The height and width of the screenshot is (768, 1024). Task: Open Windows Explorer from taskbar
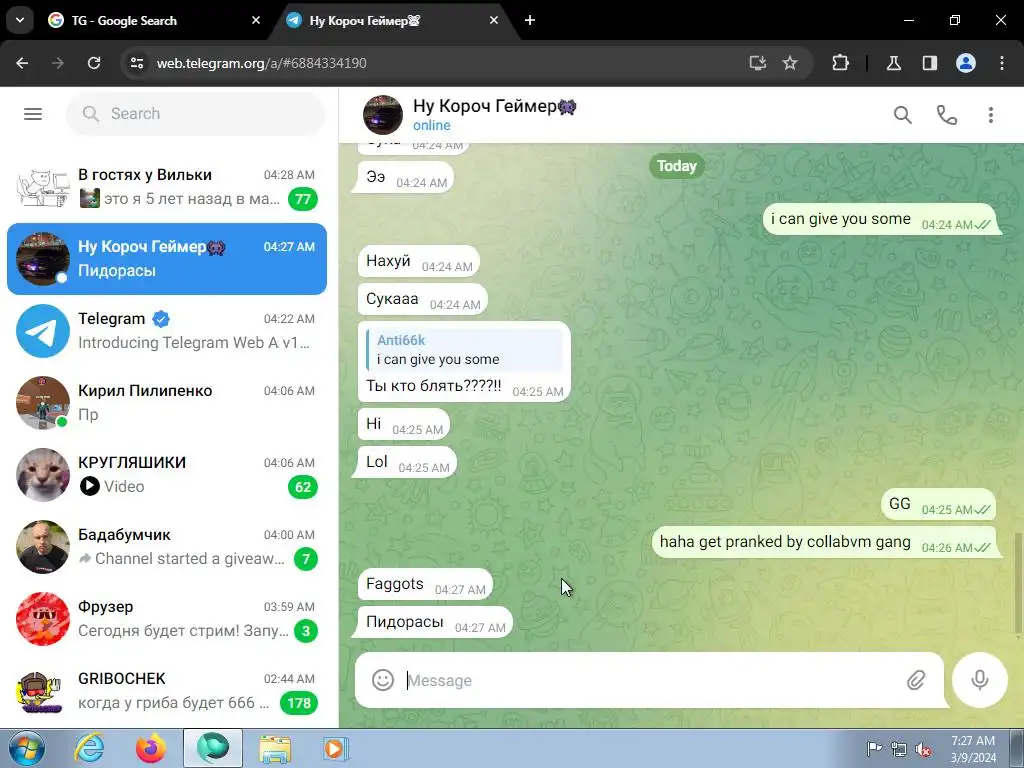pos(275,748)
